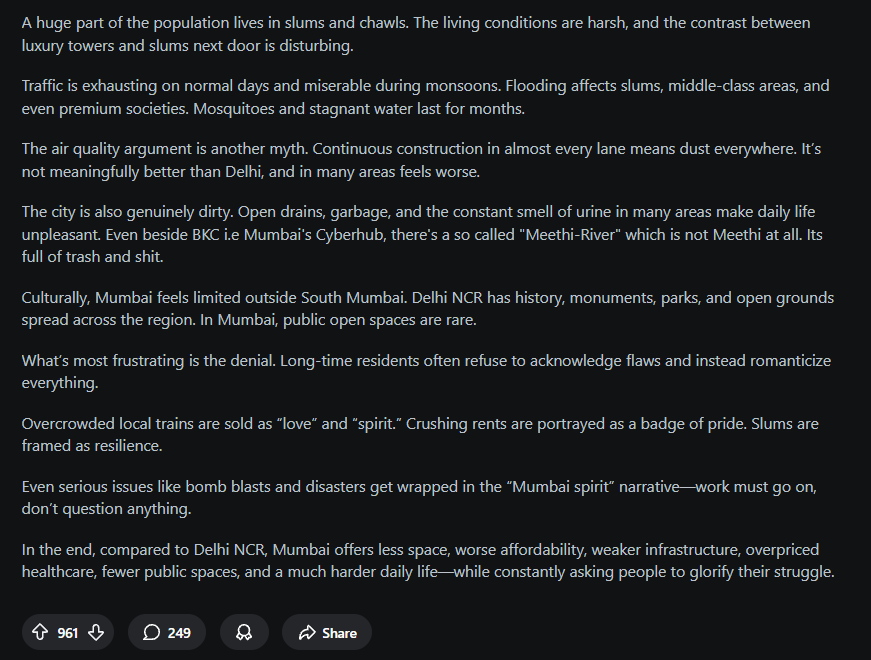
Task: Click the Share button
Action: point(326,632)
